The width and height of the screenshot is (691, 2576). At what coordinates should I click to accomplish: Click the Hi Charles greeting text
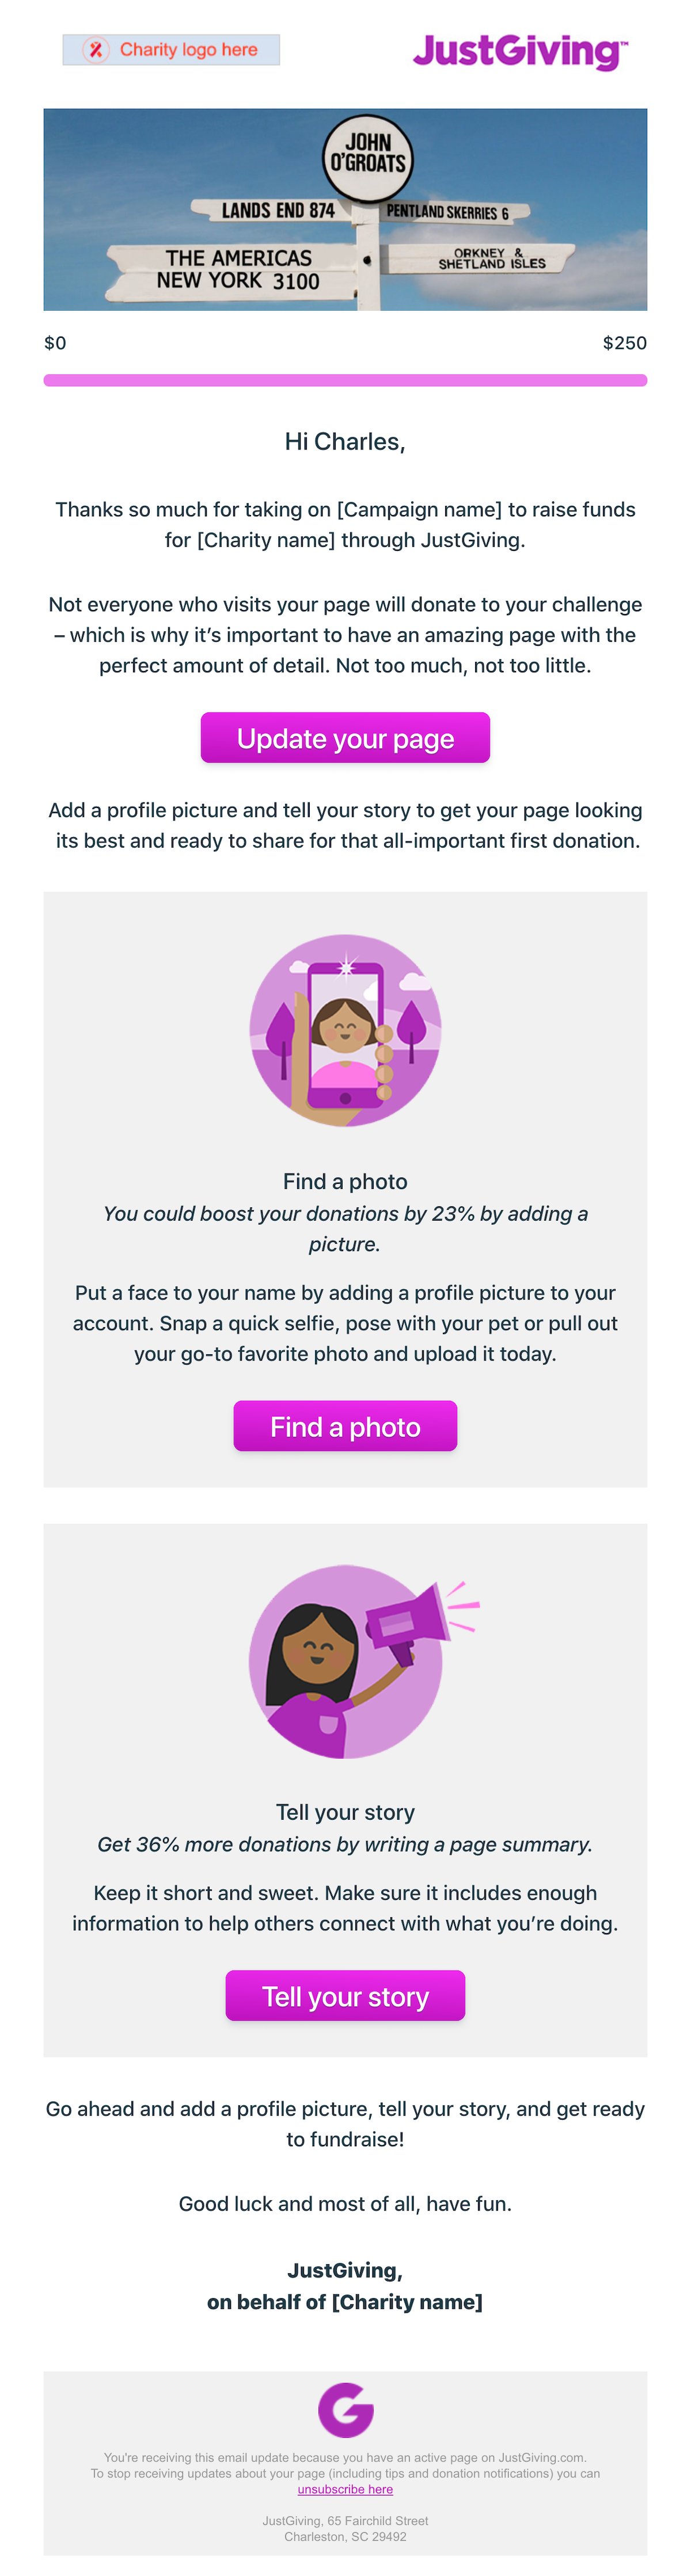(x=345, y=442)
